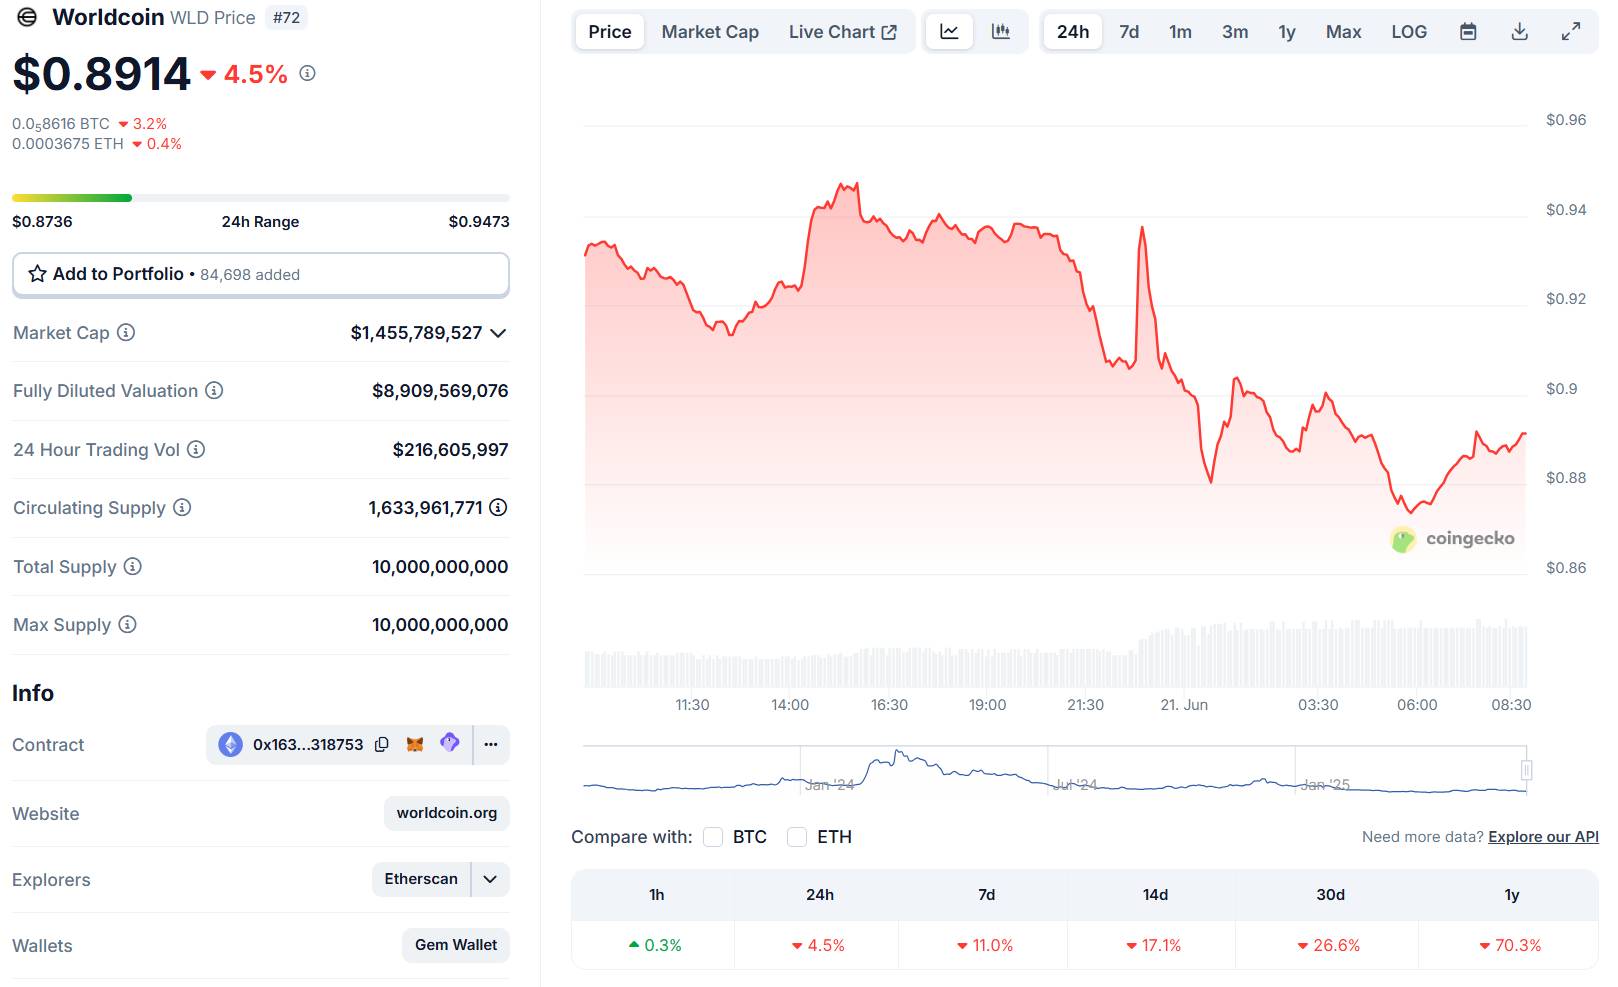Click the 1y 70.3% change value

1510,945
